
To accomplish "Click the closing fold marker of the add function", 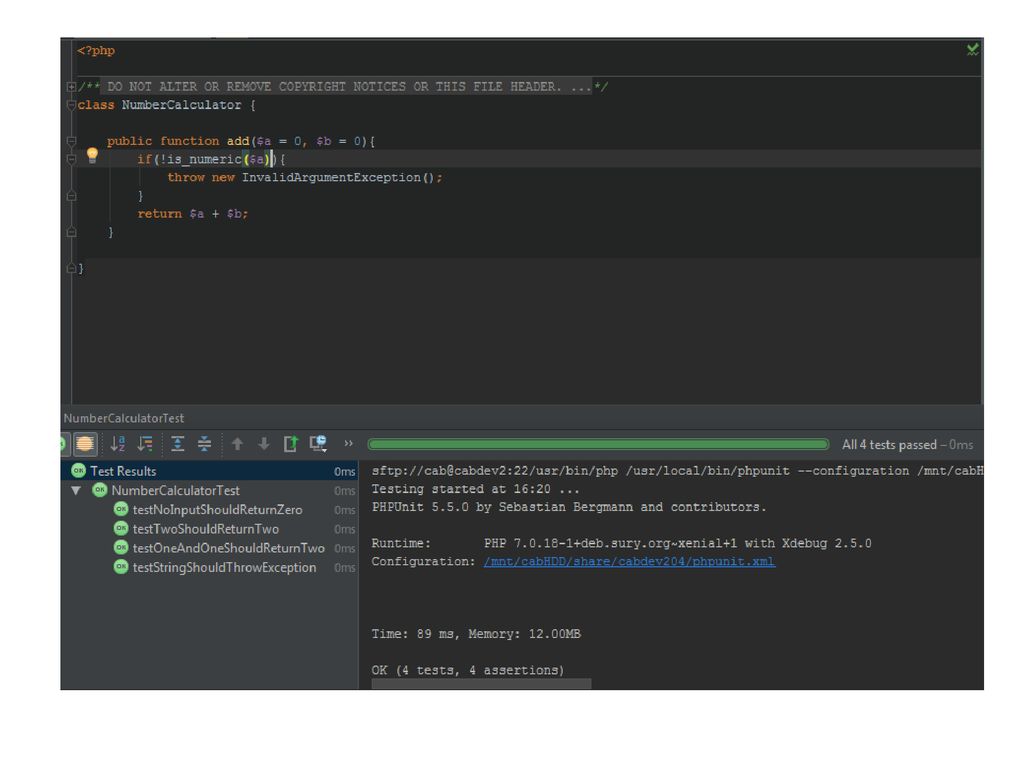I will 71,232.
